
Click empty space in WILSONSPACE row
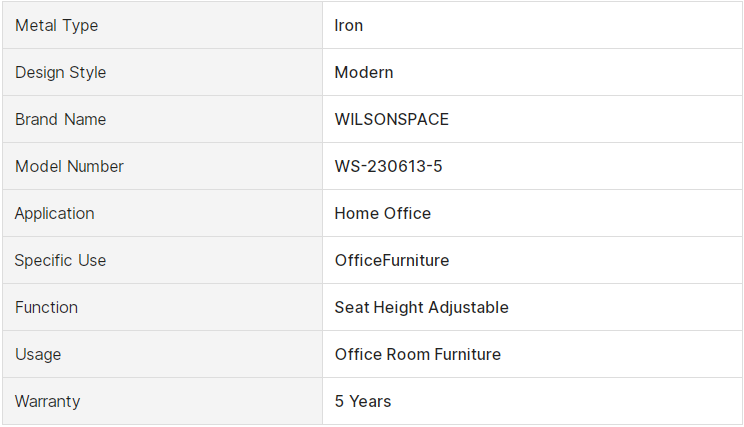point(593,119)
